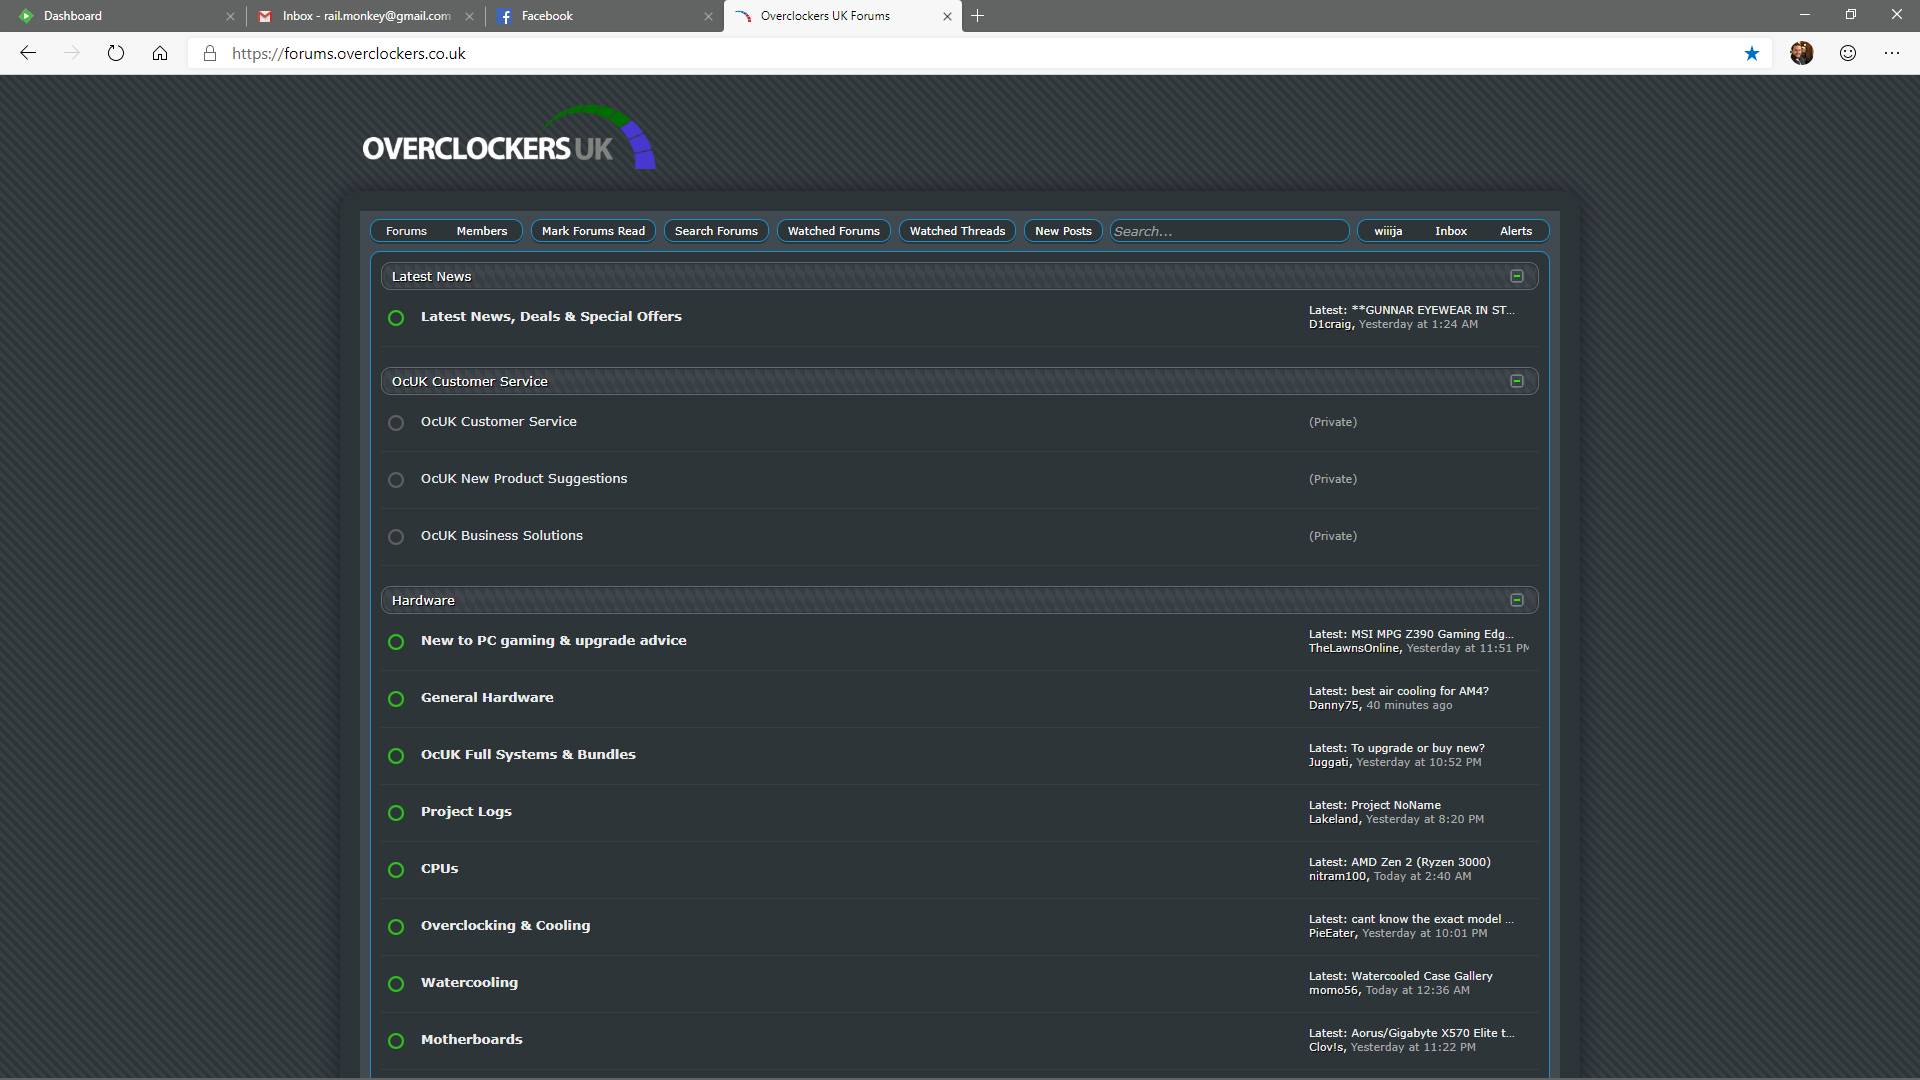Open New to PC gaming & upgrade advice
The image size is (1920, 1080).
coord(553,640)
